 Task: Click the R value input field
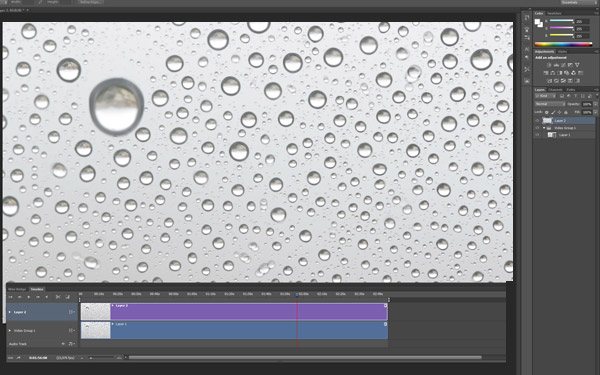point(582,21)
